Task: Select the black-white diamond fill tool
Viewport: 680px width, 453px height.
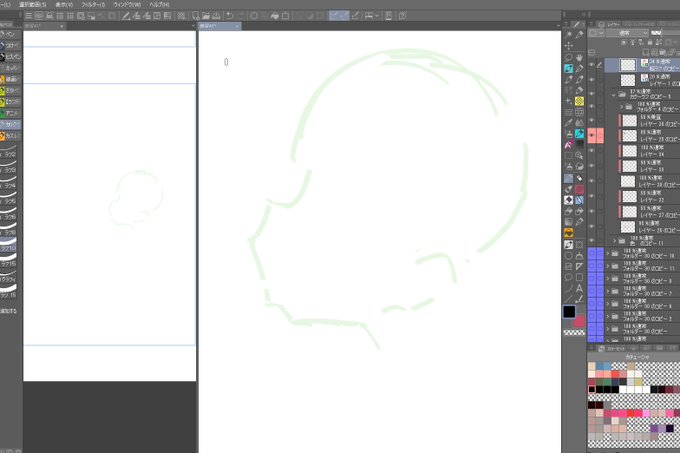Action: coord(569,200)
